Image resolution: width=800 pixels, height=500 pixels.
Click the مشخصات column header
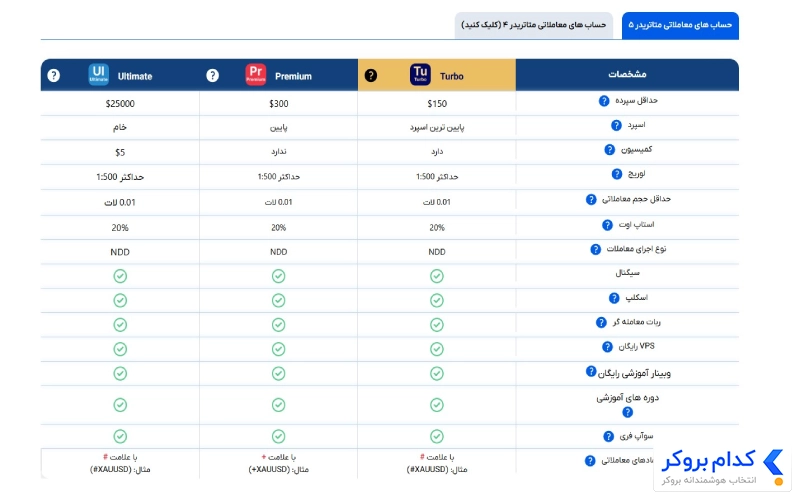[627, 74]
